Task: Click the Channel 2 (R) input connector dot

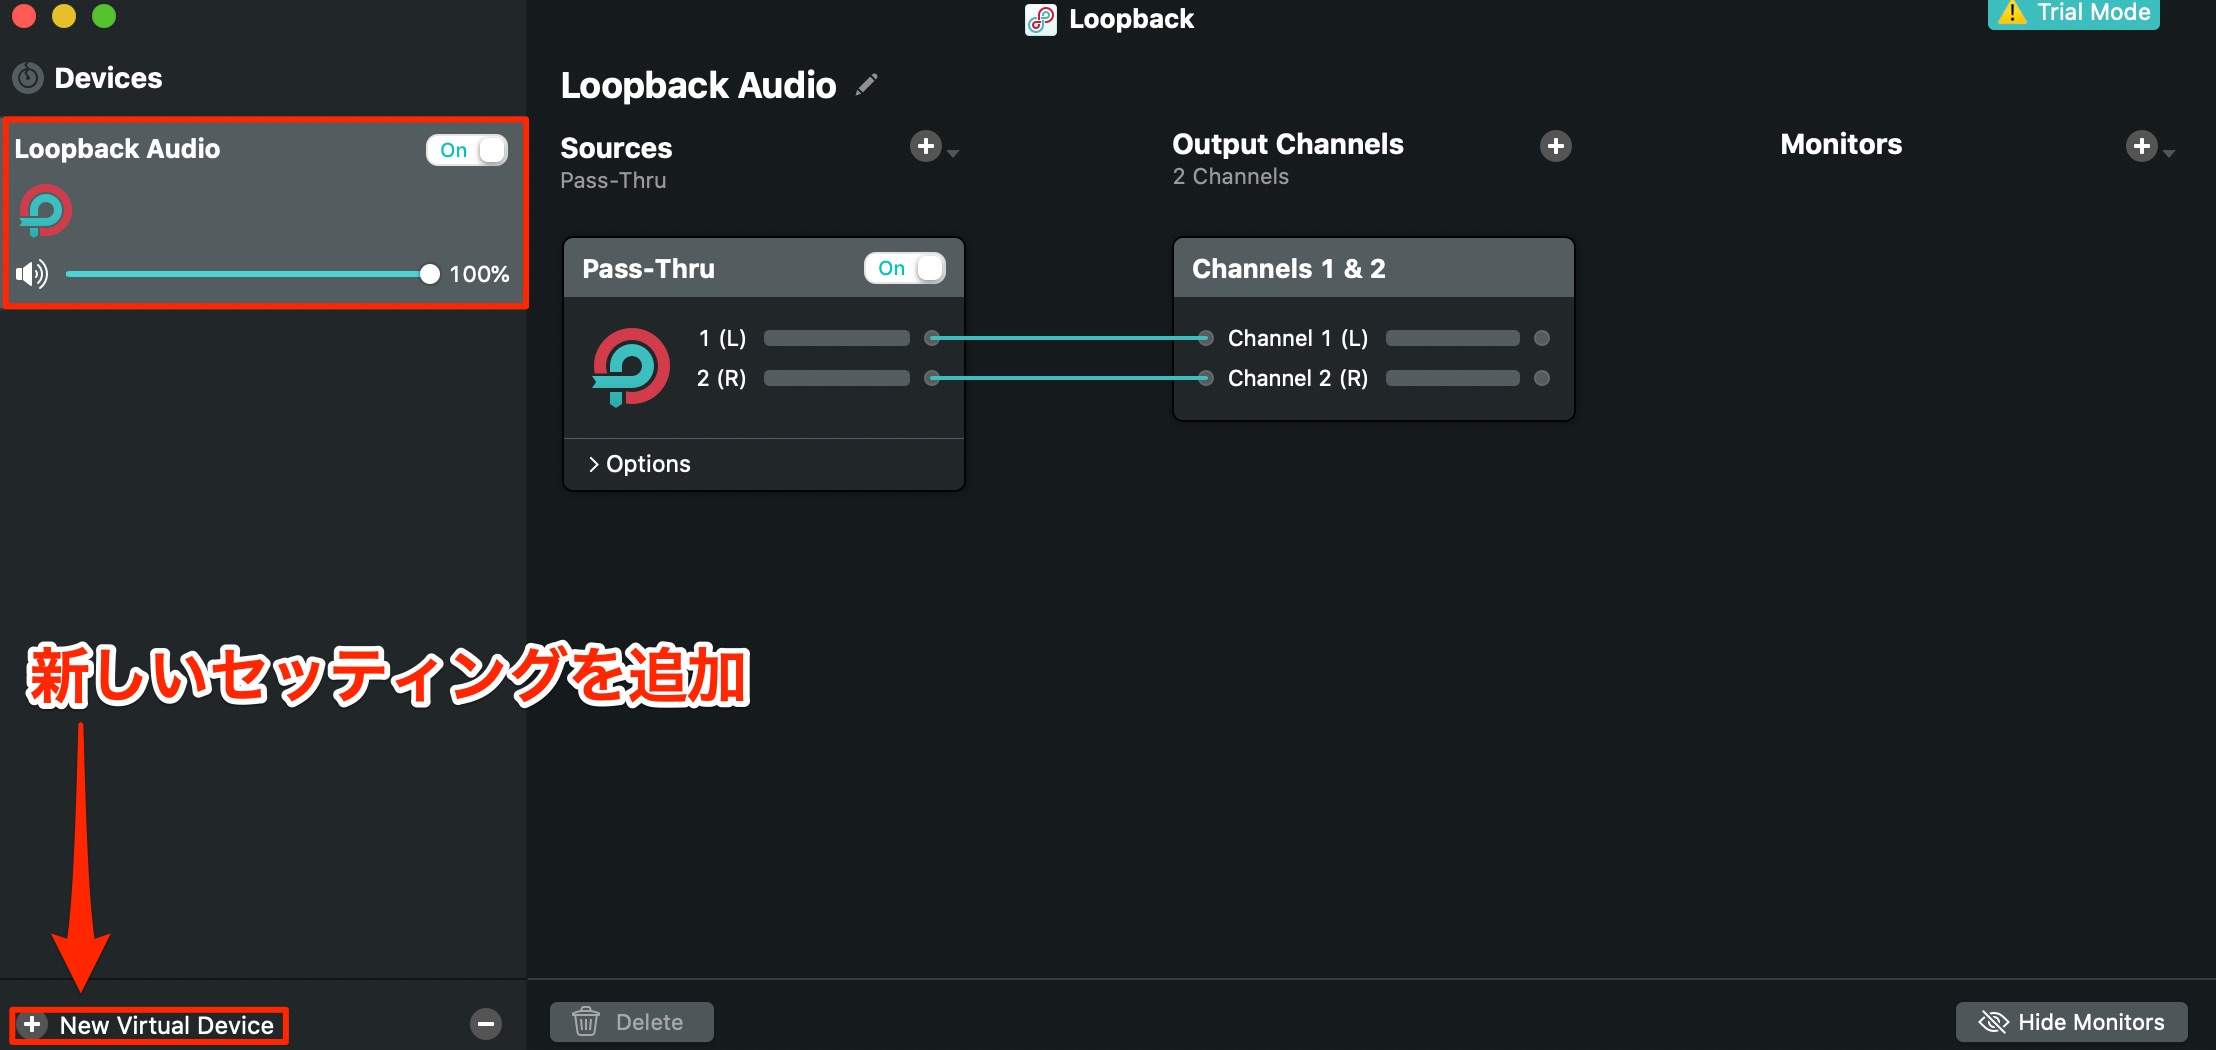Action: [x=1206, y=378]
